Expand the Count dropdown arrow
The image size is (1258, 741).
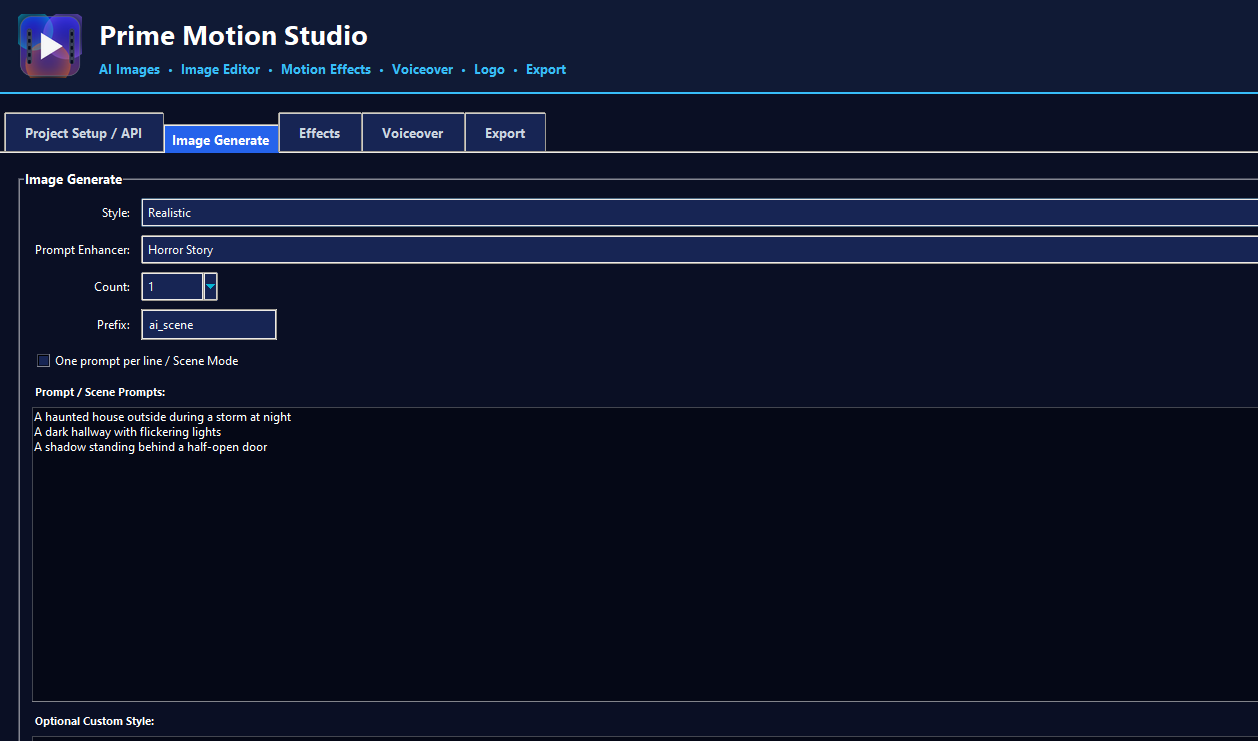click(x=210, y=287)
